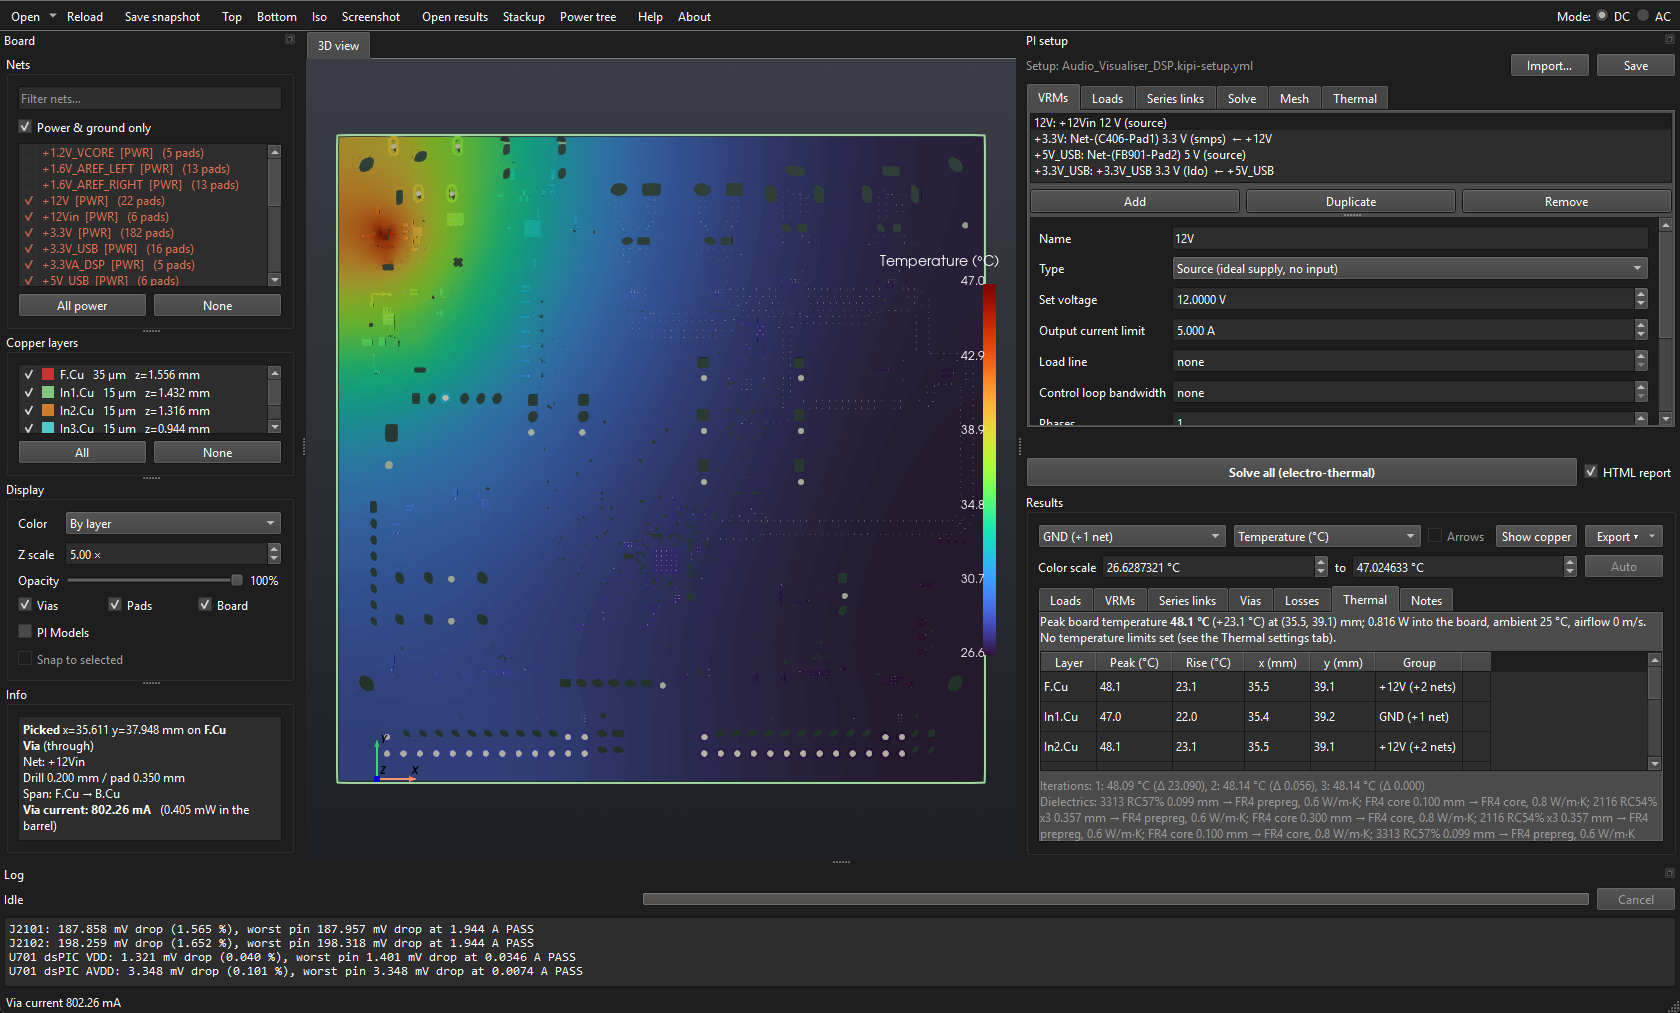Switch to the Mesh setup tab
This screenshot has height=1013, width=1680.
(1294, 98)
